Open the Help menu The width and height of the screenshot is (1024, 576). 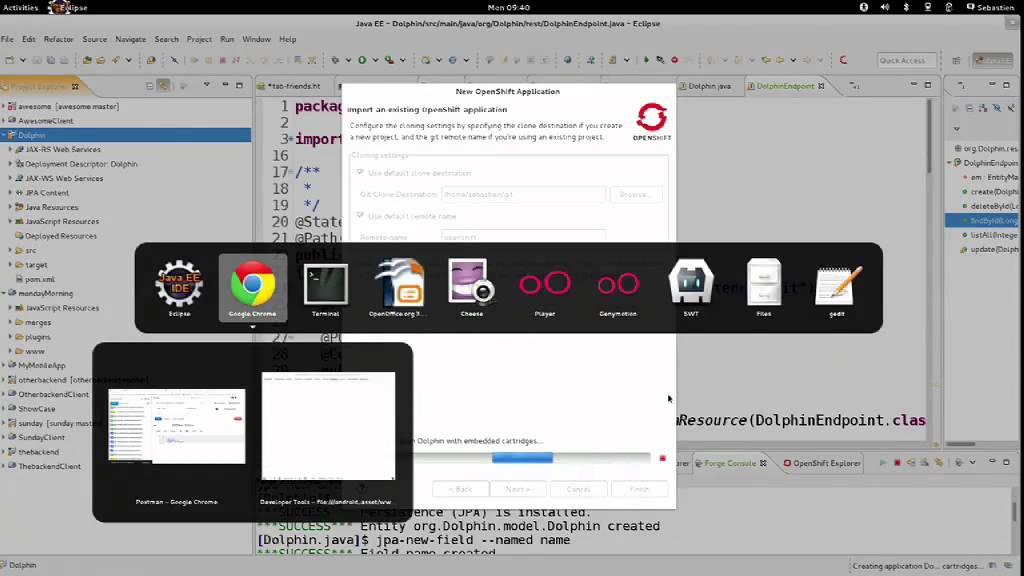287,39
